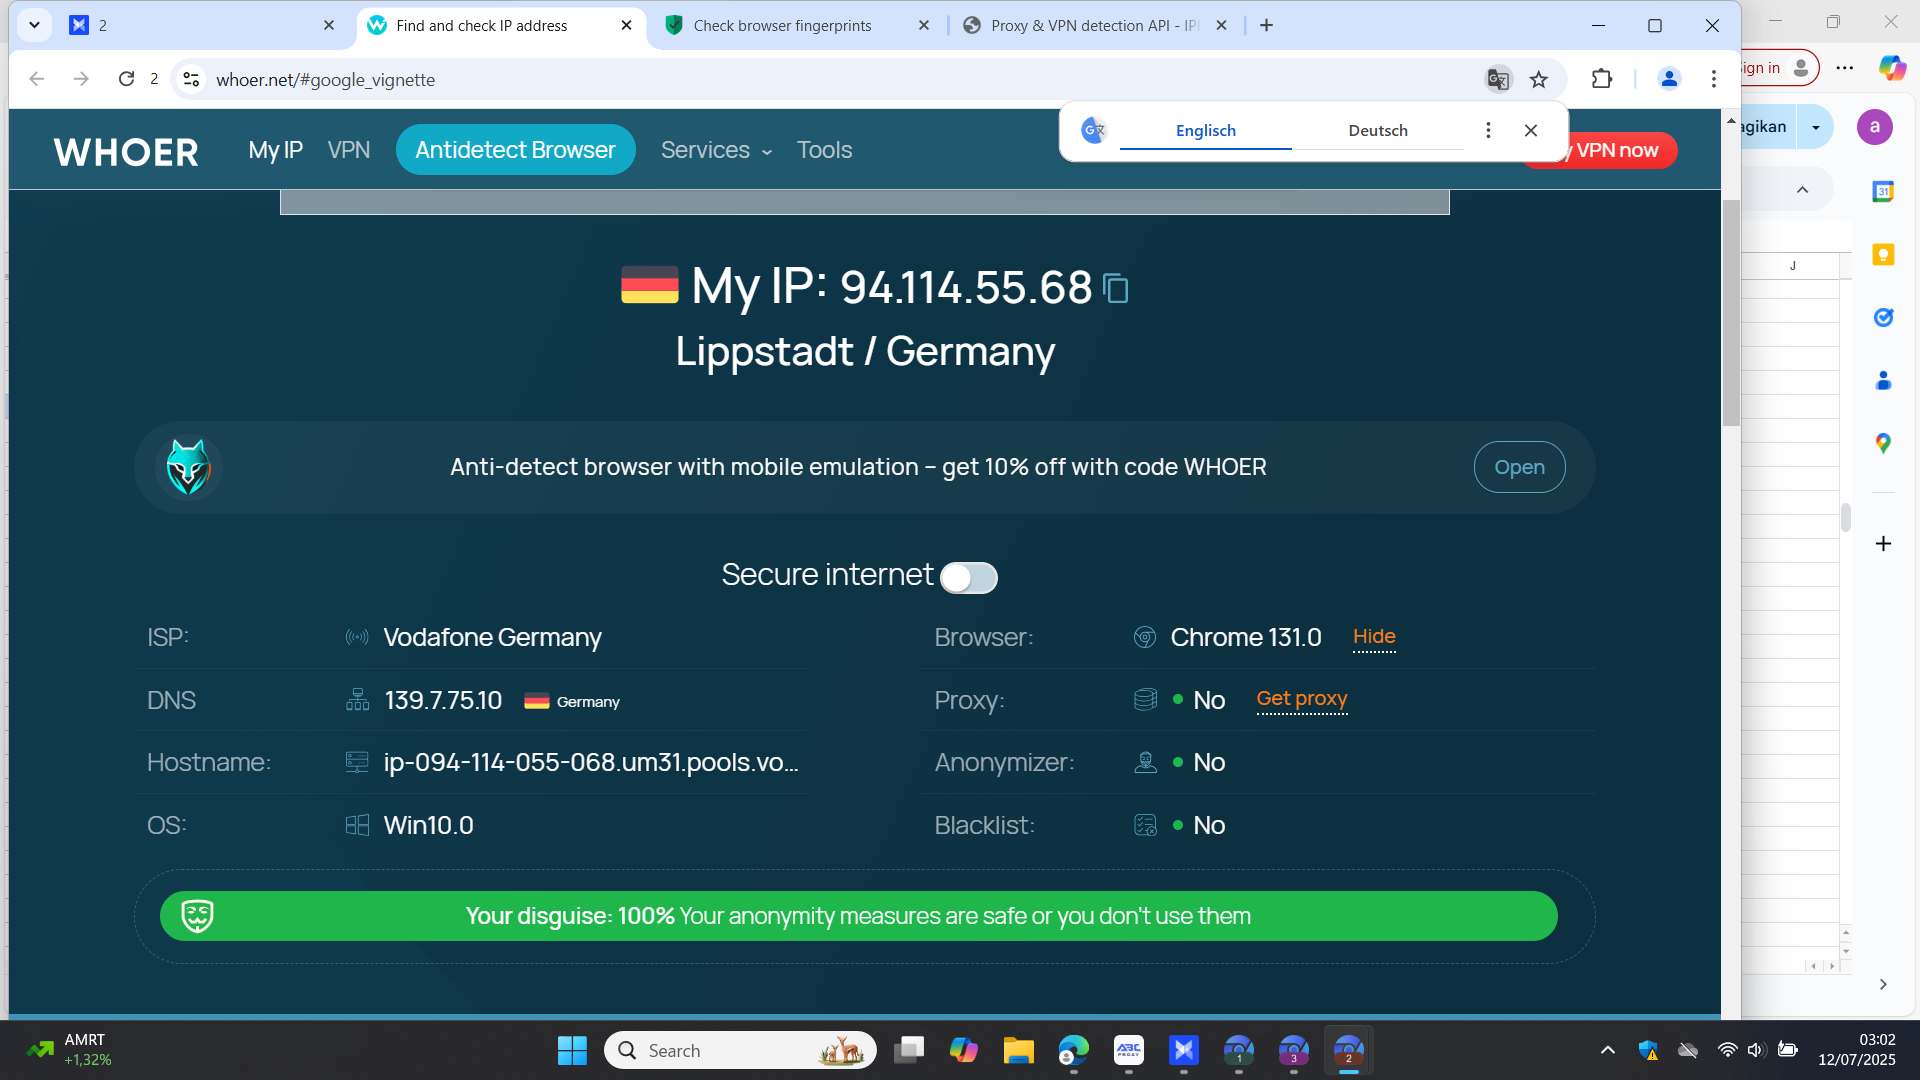
Task: Expand the Services dropdown menu
Action: point(716,150)
